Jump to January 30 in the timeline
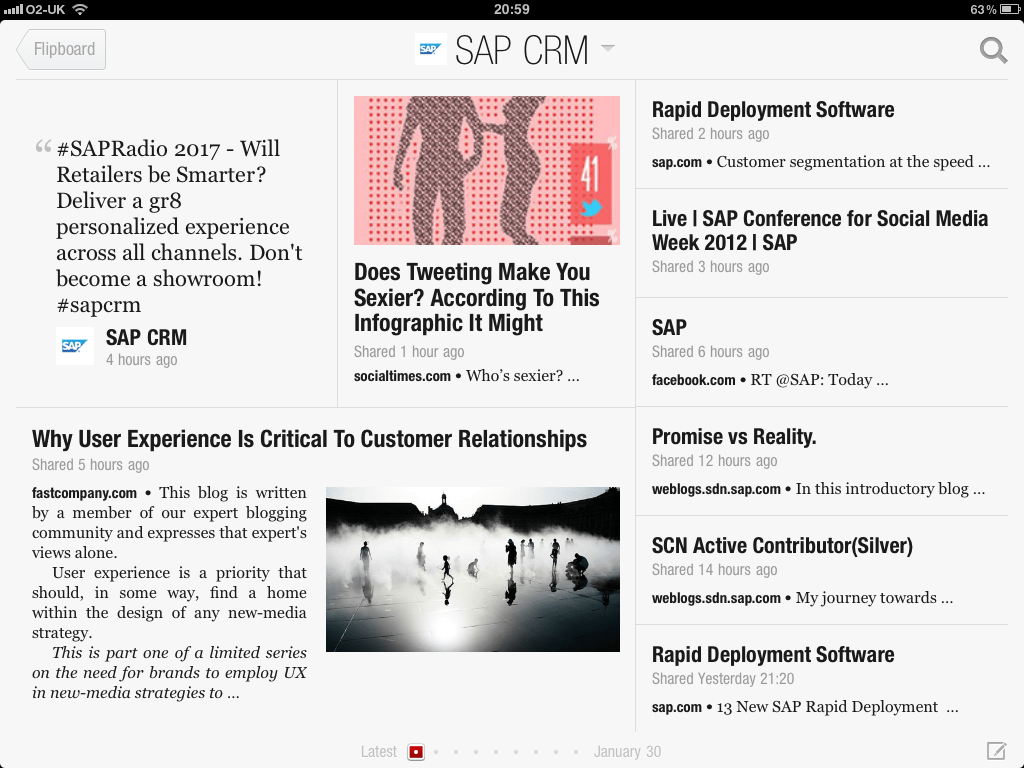The image size is (1024, 768). [627, 752]
